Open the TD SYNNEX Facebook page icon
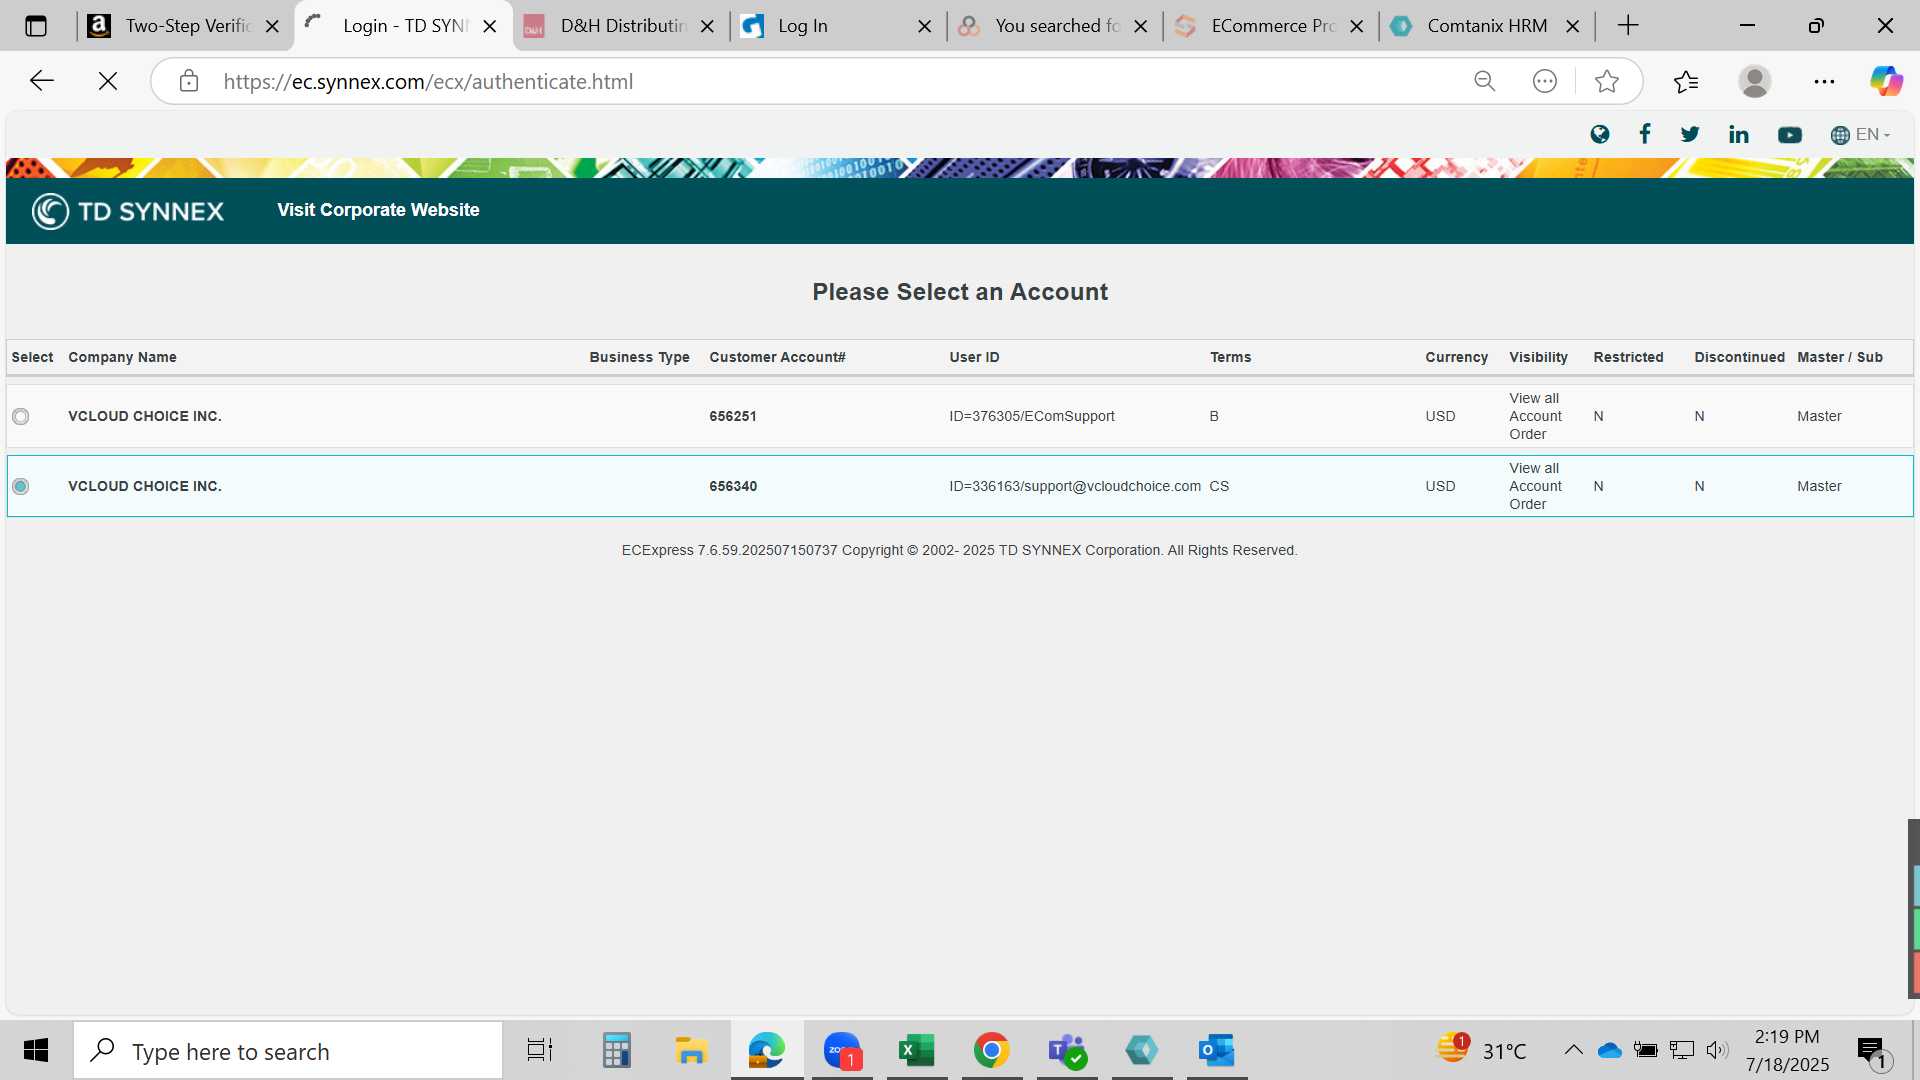 pyautogui.click(x=1645, y=134)
